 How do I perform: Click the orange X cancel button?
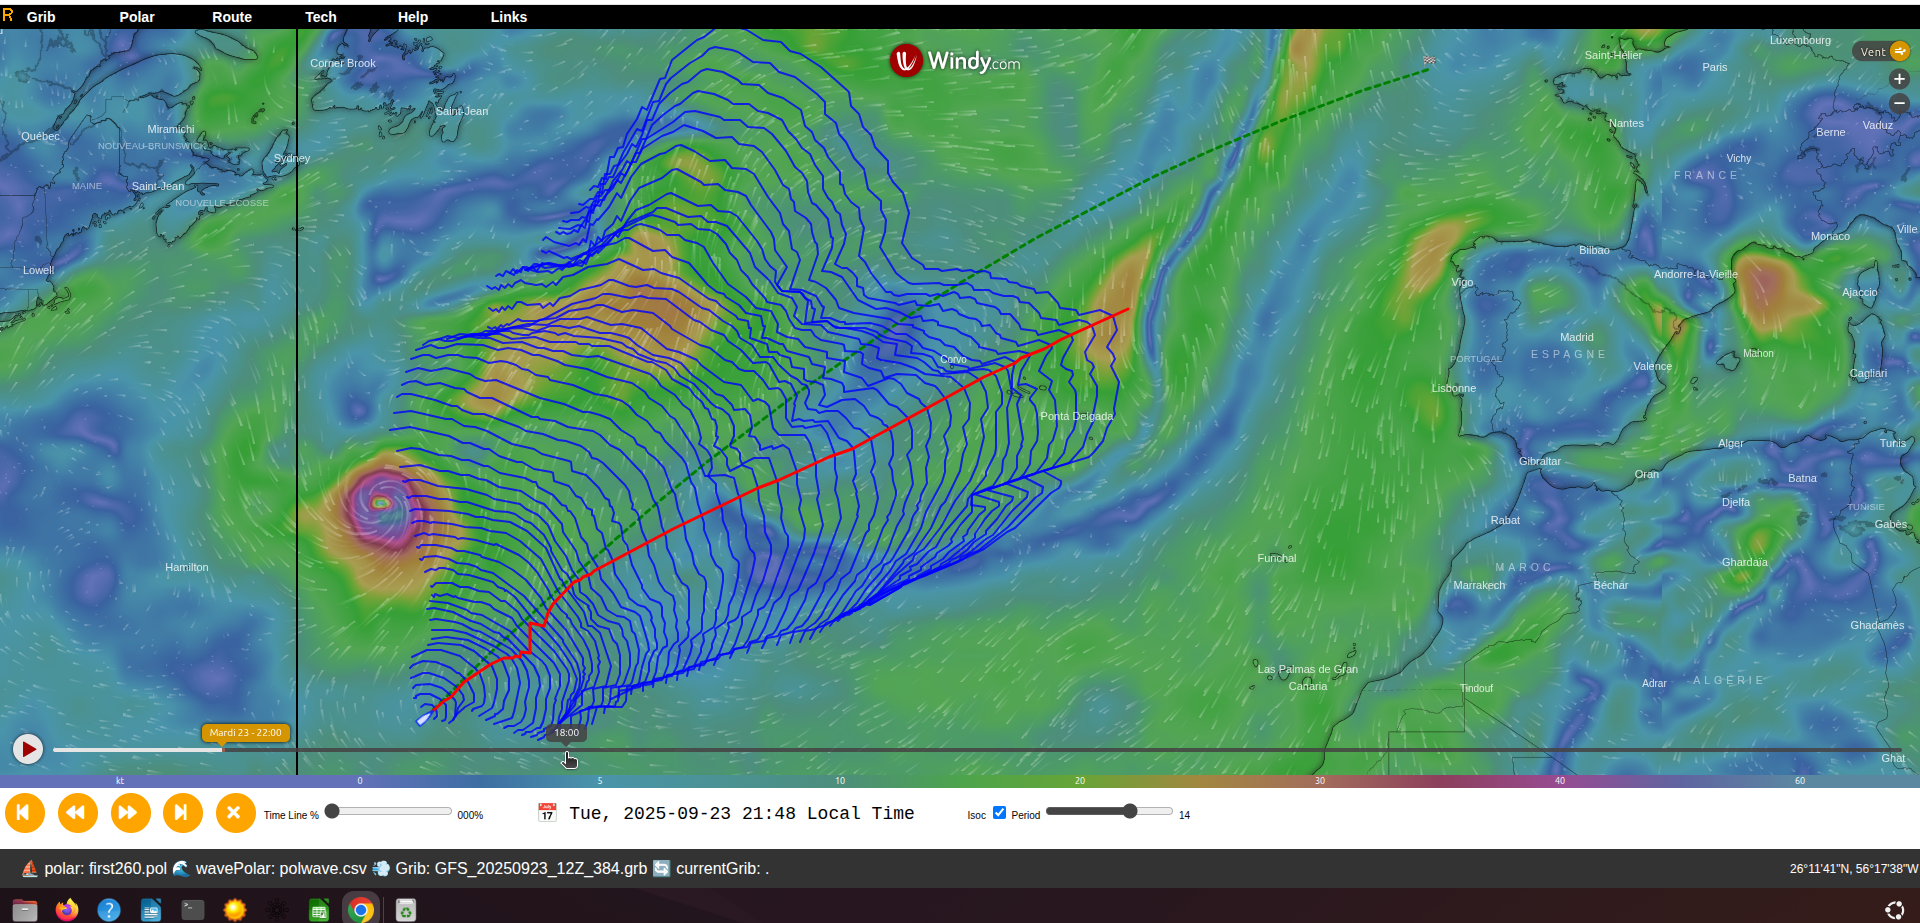(x=234, y=813)
